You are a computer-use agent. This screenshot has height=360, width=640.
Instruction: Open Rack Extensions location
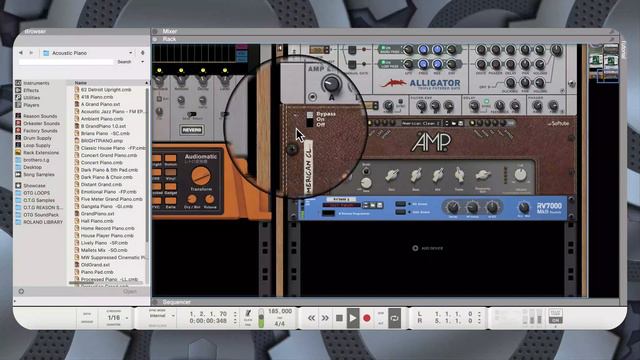point(37,153)
